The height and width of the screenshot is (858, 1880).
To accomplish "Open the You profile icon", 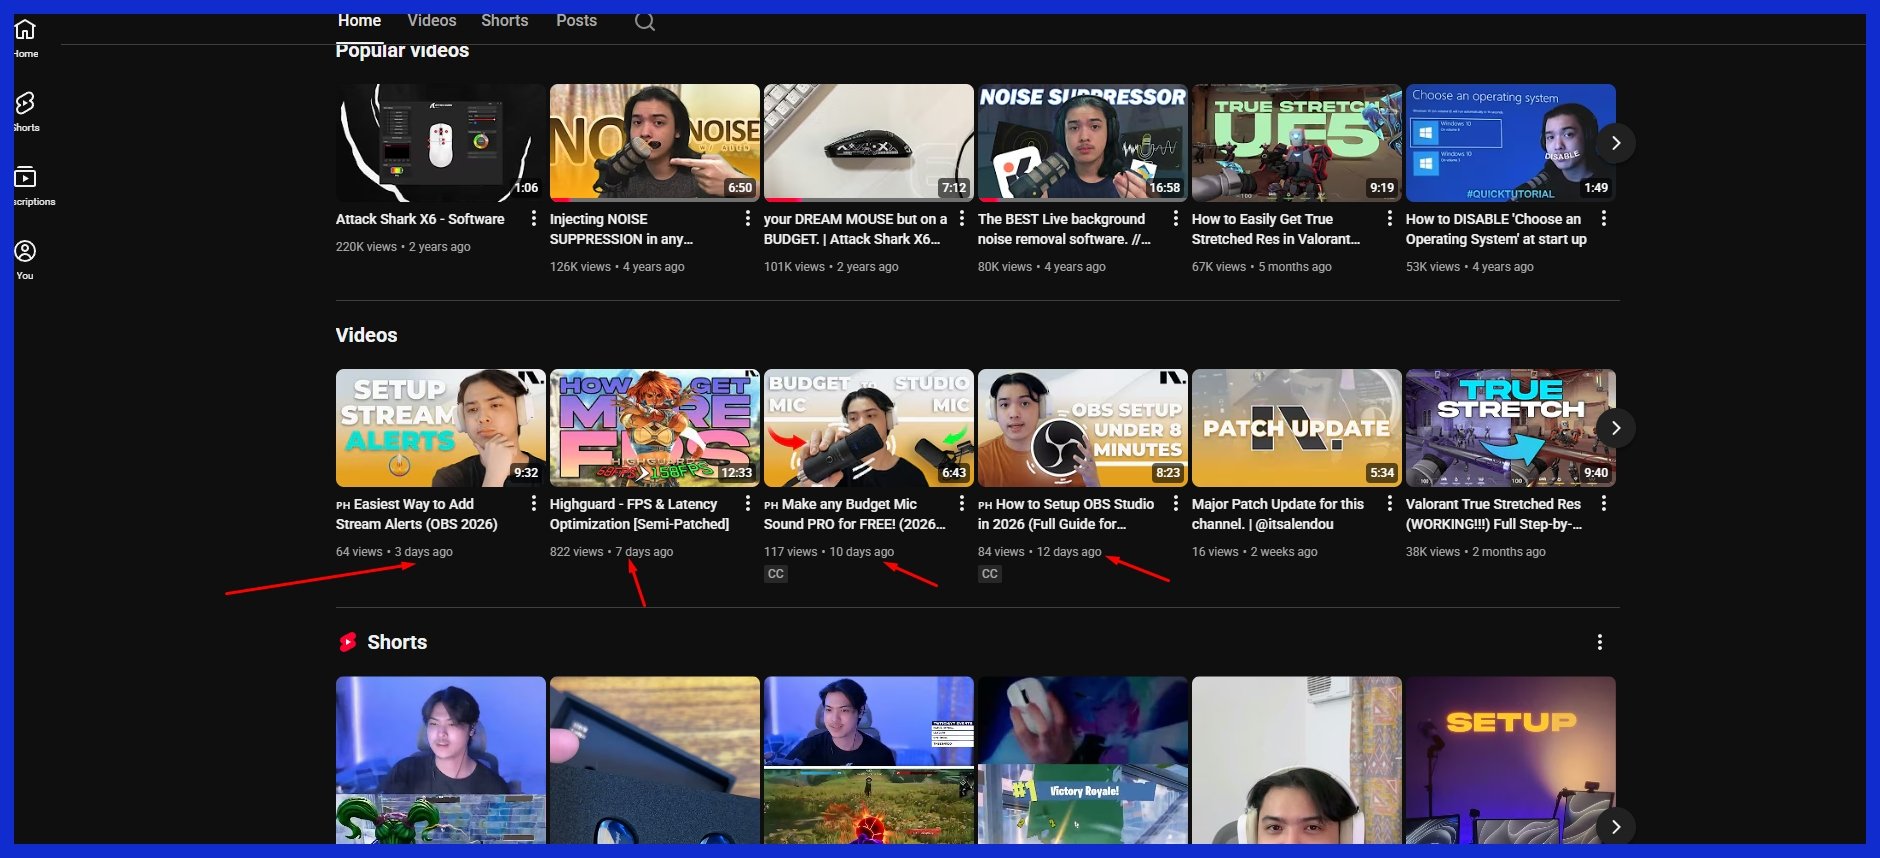I will point(25,251).
